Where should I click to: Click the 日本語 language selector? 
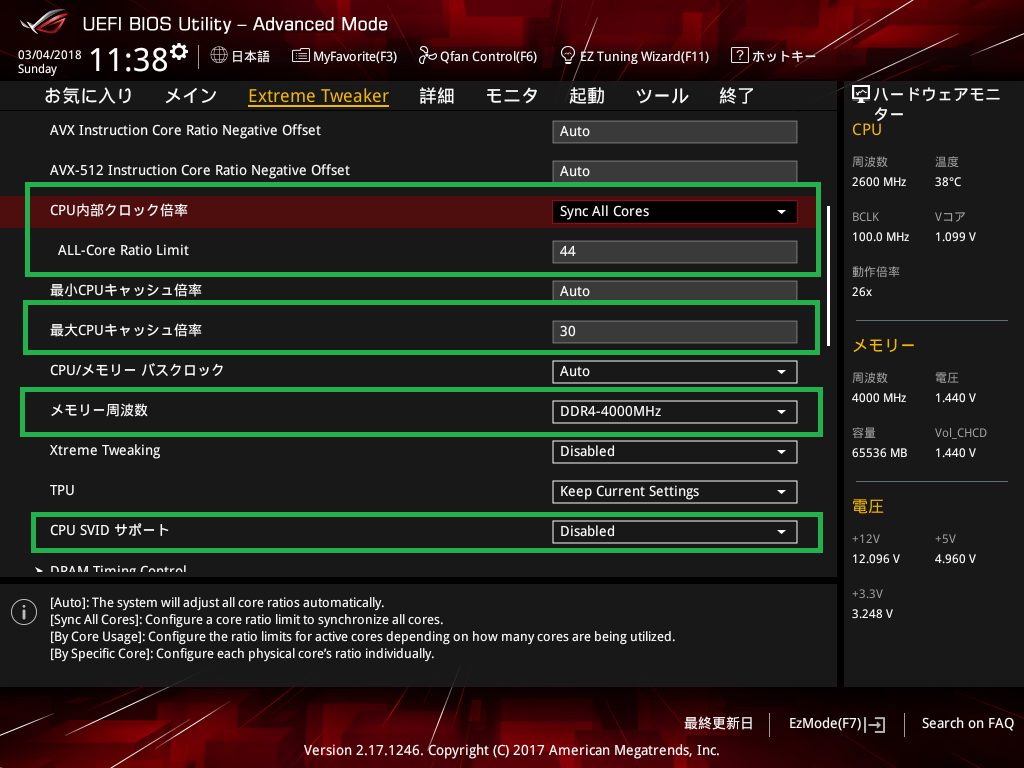click(240, 56)
